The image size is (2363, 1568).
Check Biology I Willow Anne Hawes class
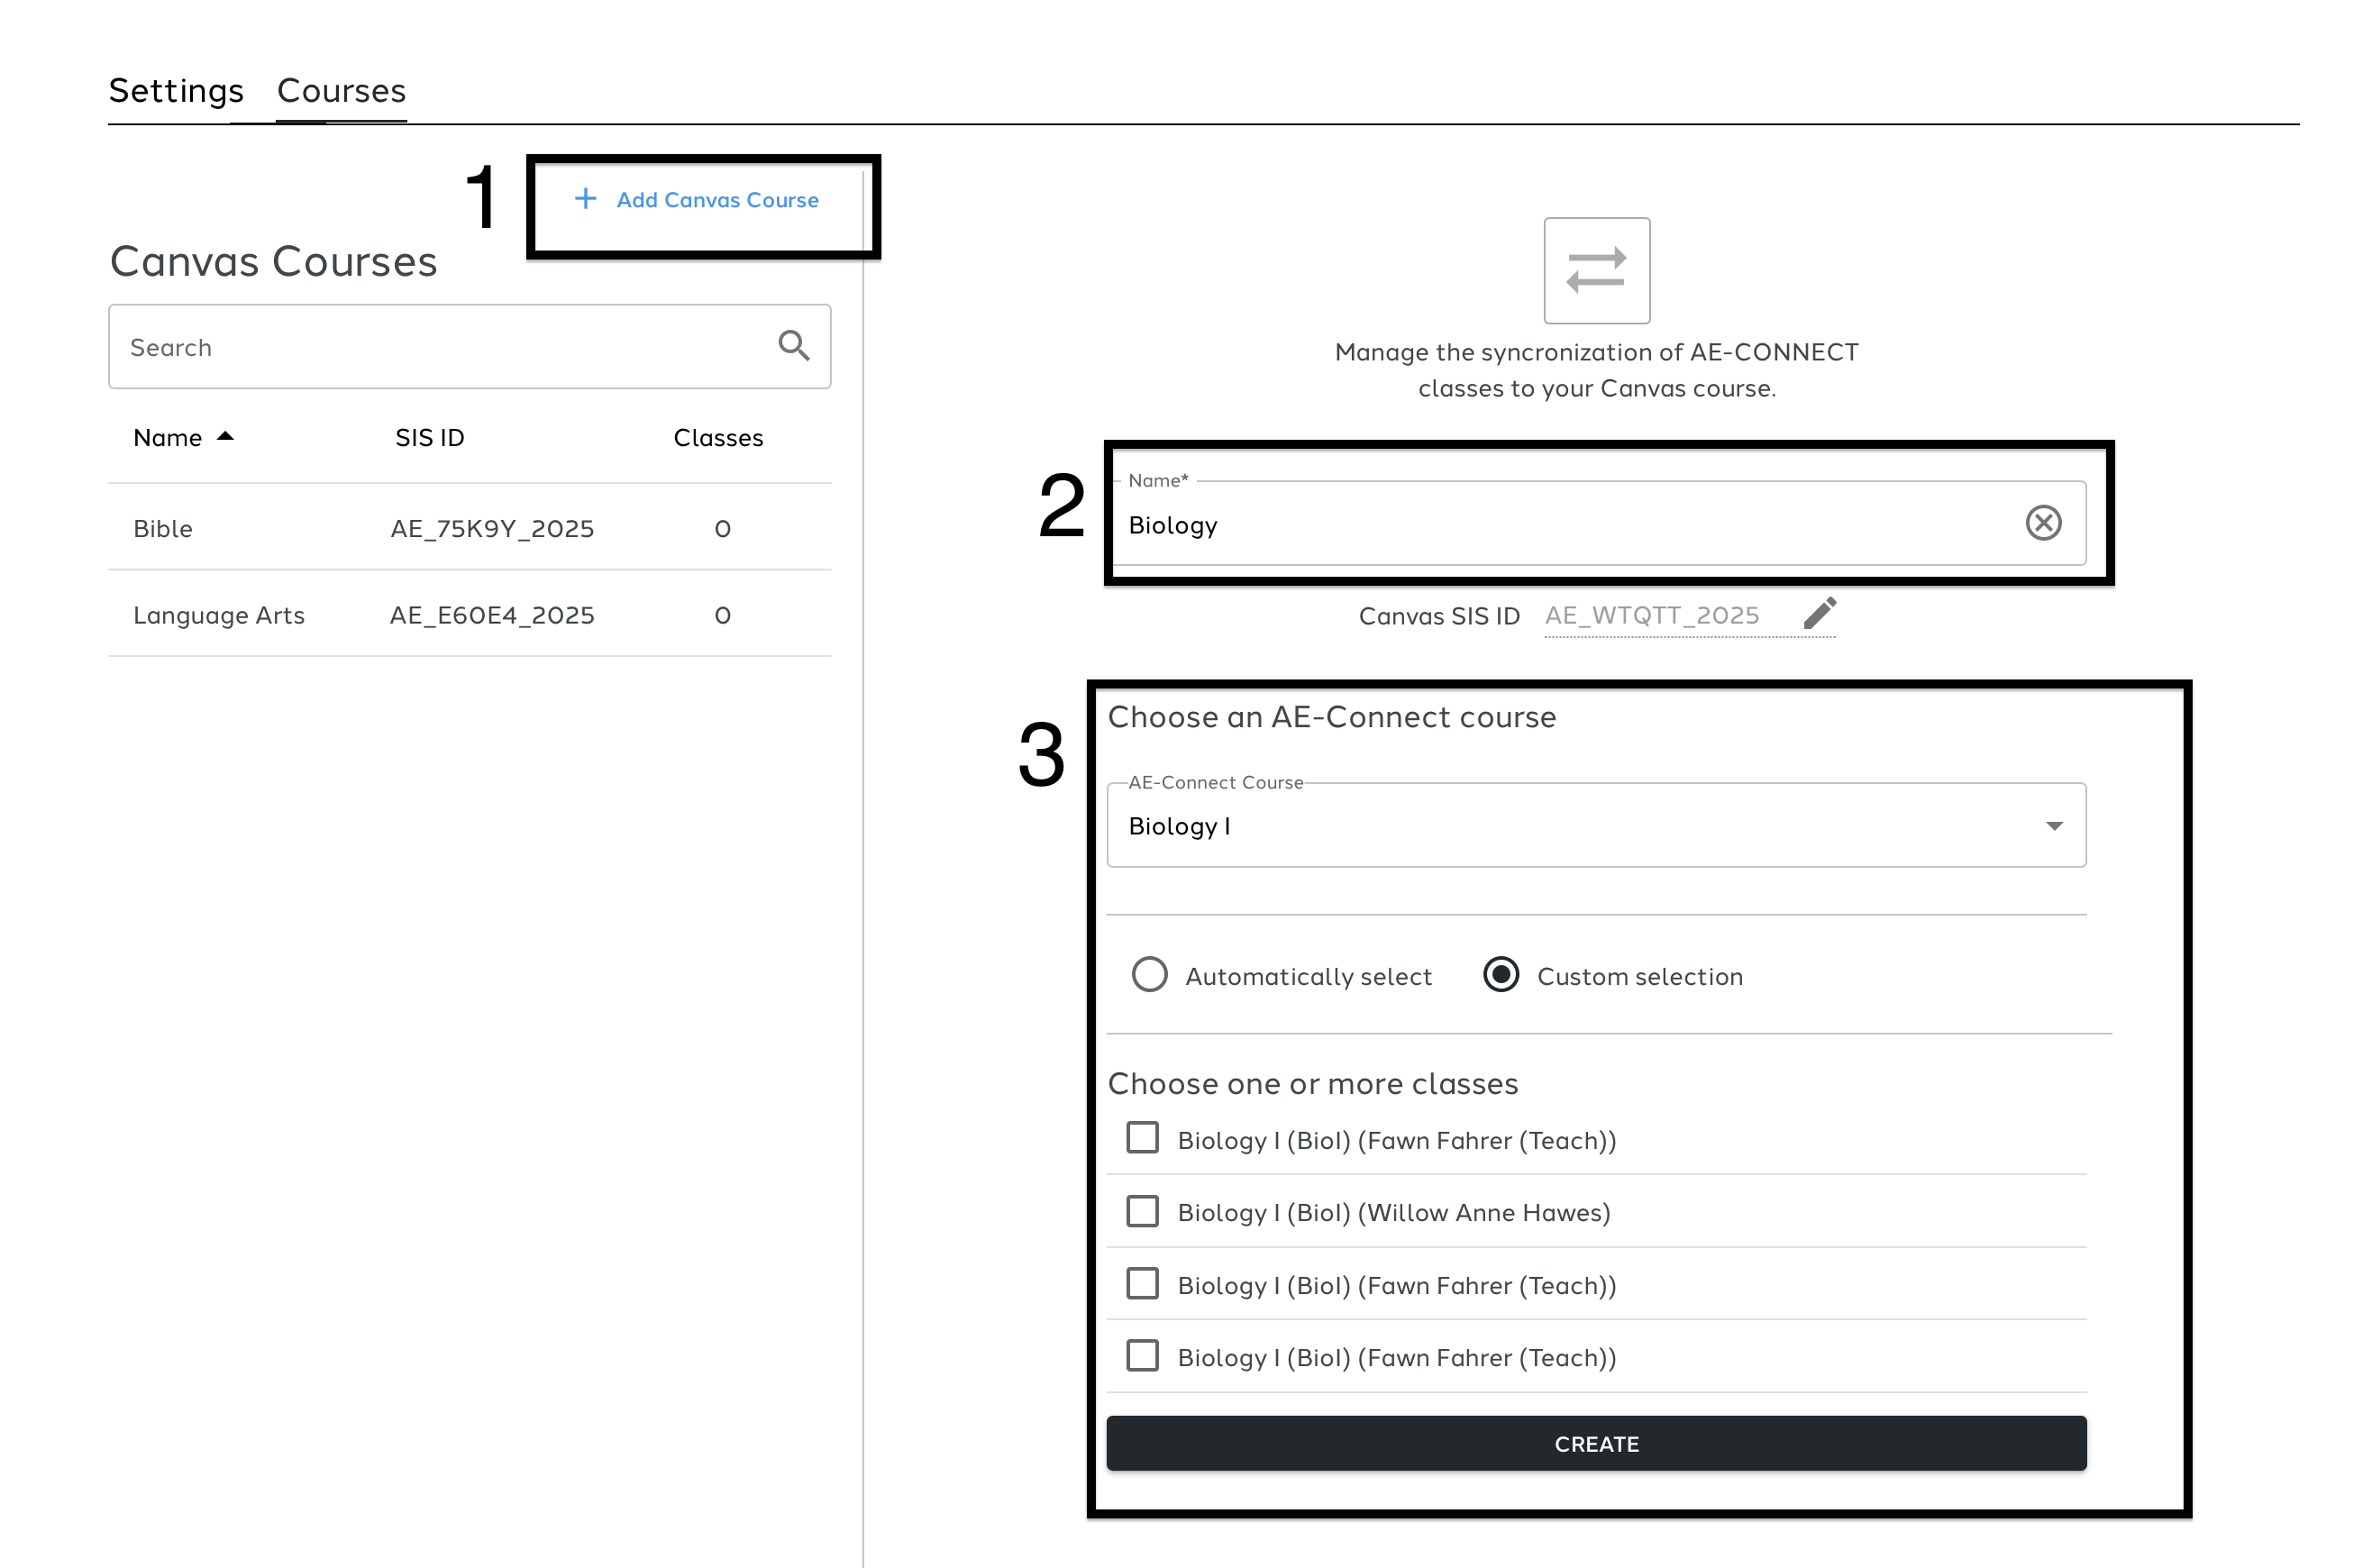[x=1142, y=1211]
